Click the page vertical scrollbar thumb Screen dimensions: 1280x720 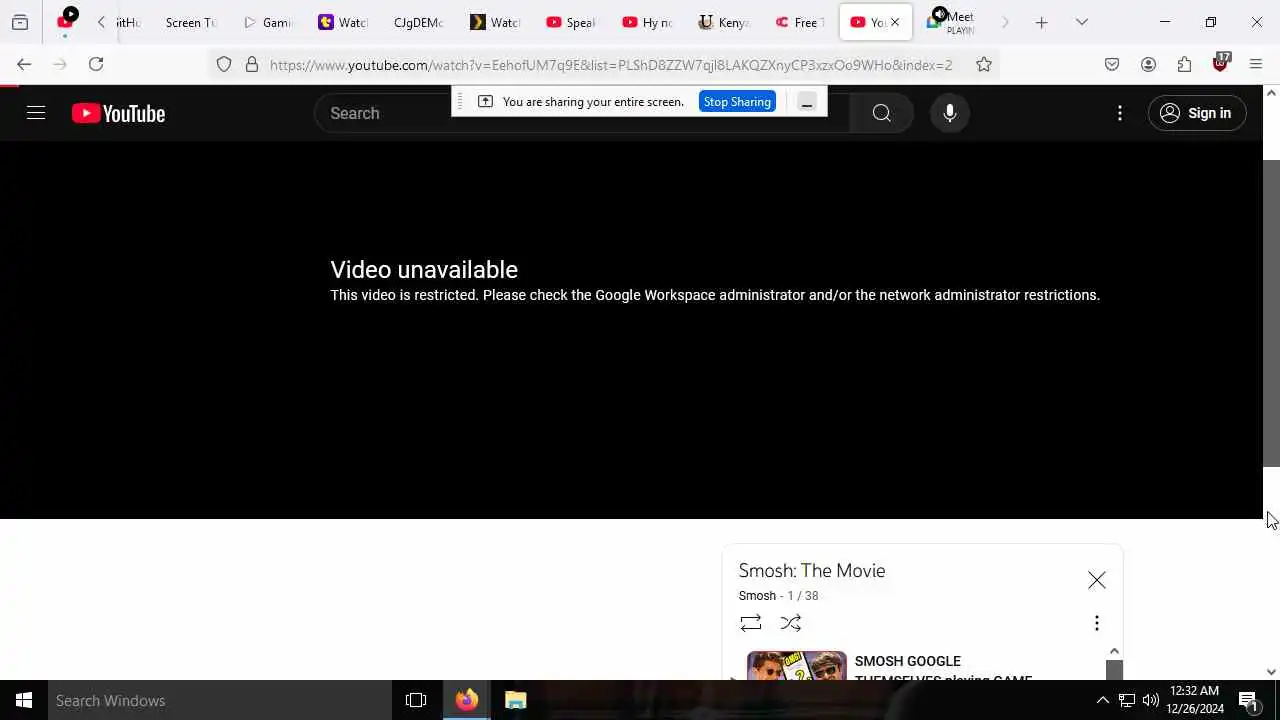click(1271, 313)
